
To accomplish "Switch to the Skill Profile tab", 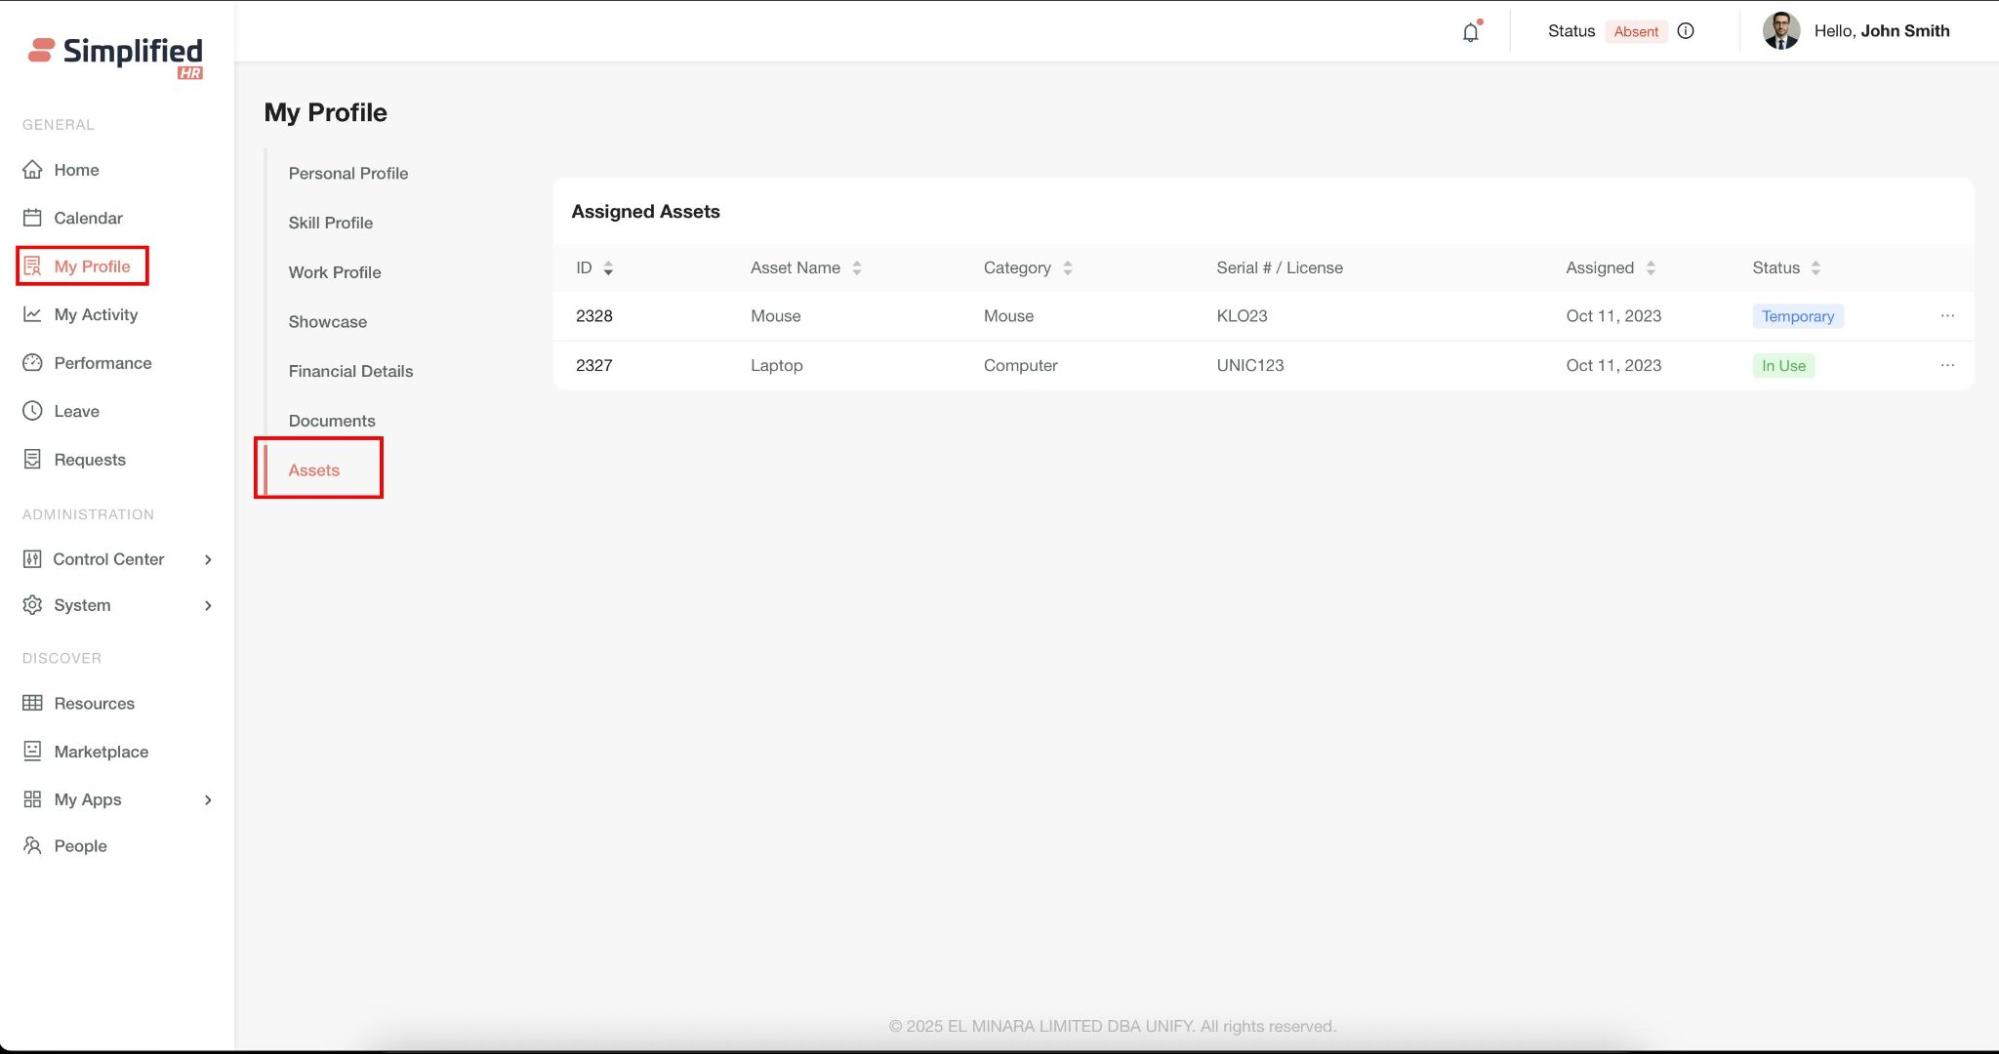I will click(330, 223).
